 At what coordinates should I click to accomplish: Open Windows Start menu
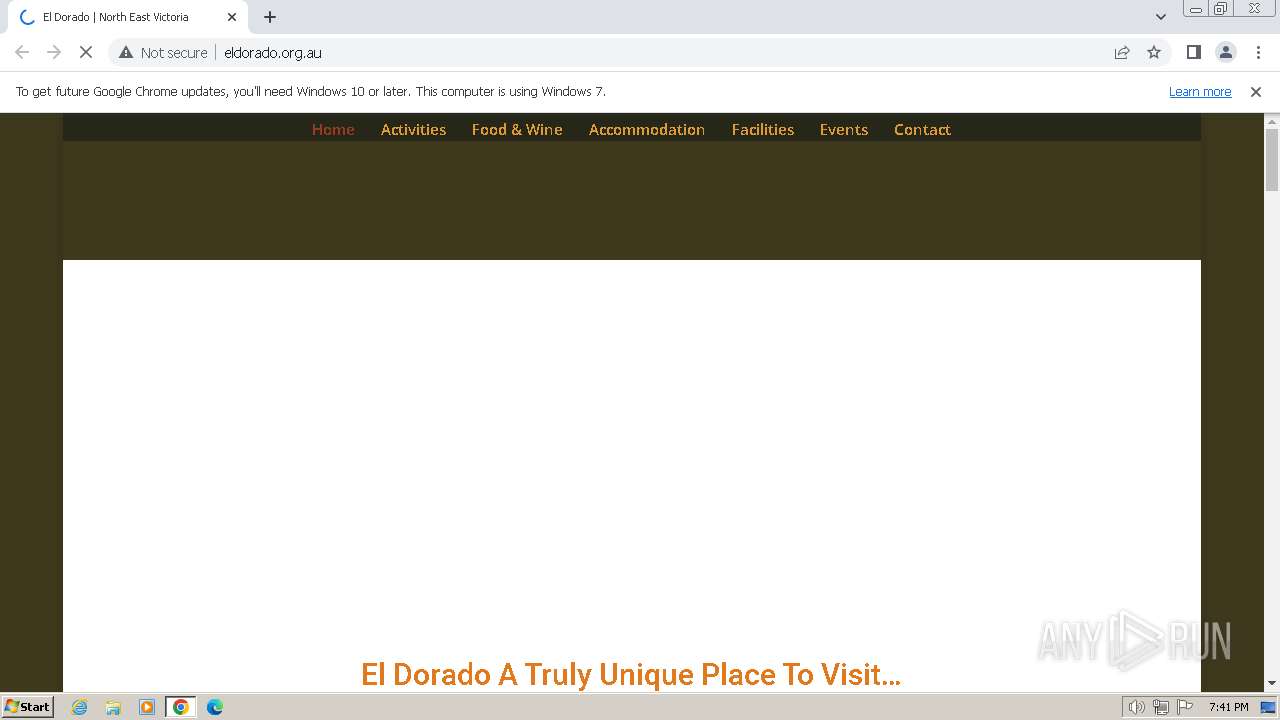[27, 706]
